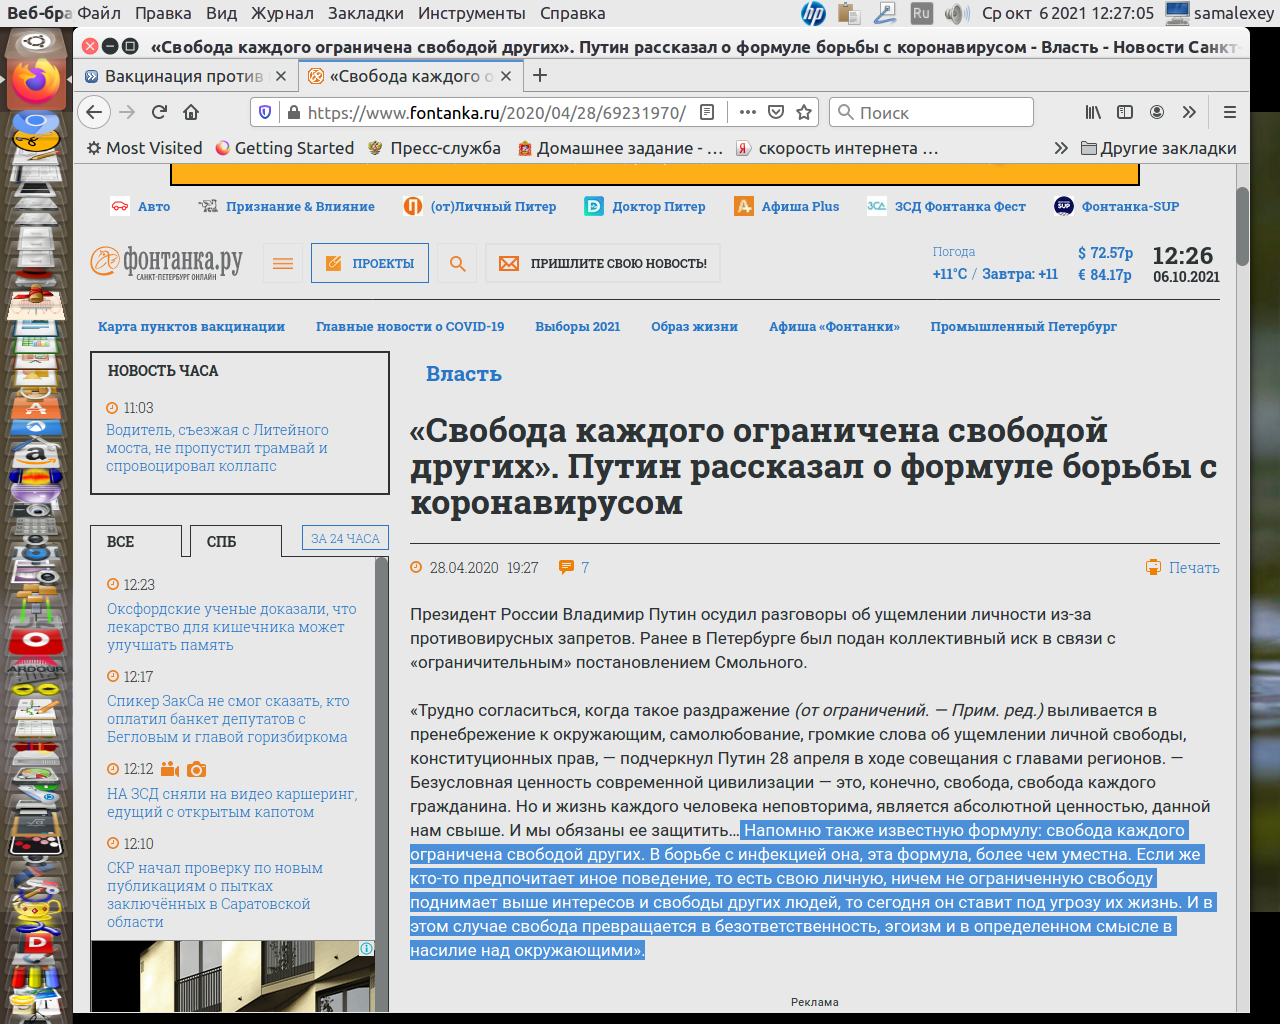Open (от)Личный Питер link
Screen dimensions: 1280x1024
click(480, 206)
